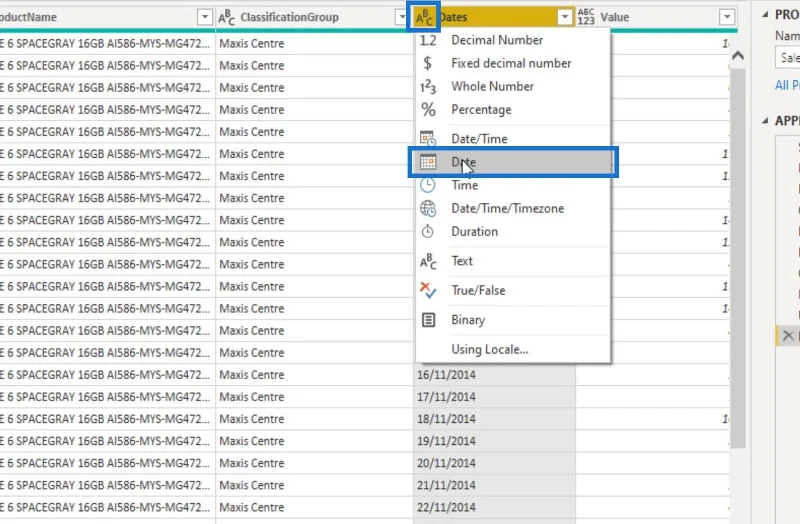Choose Time data type
Screen dimensions: 800x524
(513, 185)
